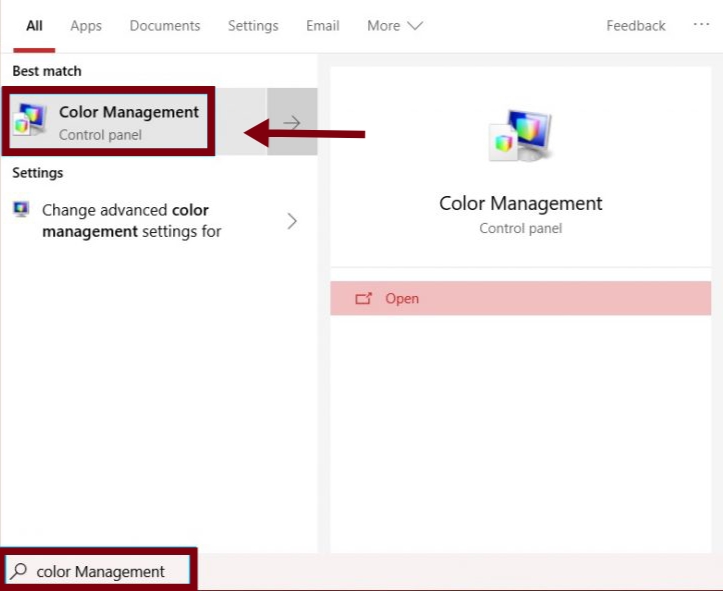
Task: Open the three-dot options menu
Action: click(701, 24)
